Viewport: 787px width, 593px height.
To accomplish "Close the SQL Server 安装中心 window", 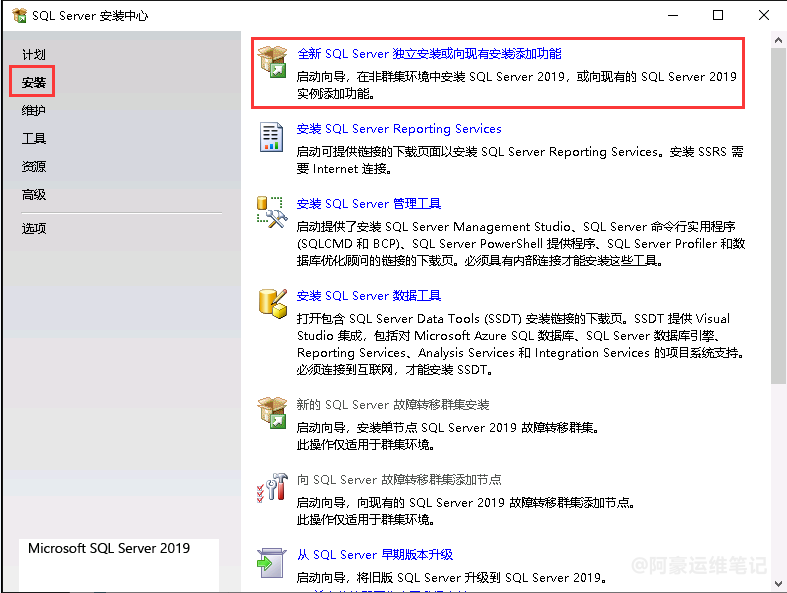I will tap(764, 16).
